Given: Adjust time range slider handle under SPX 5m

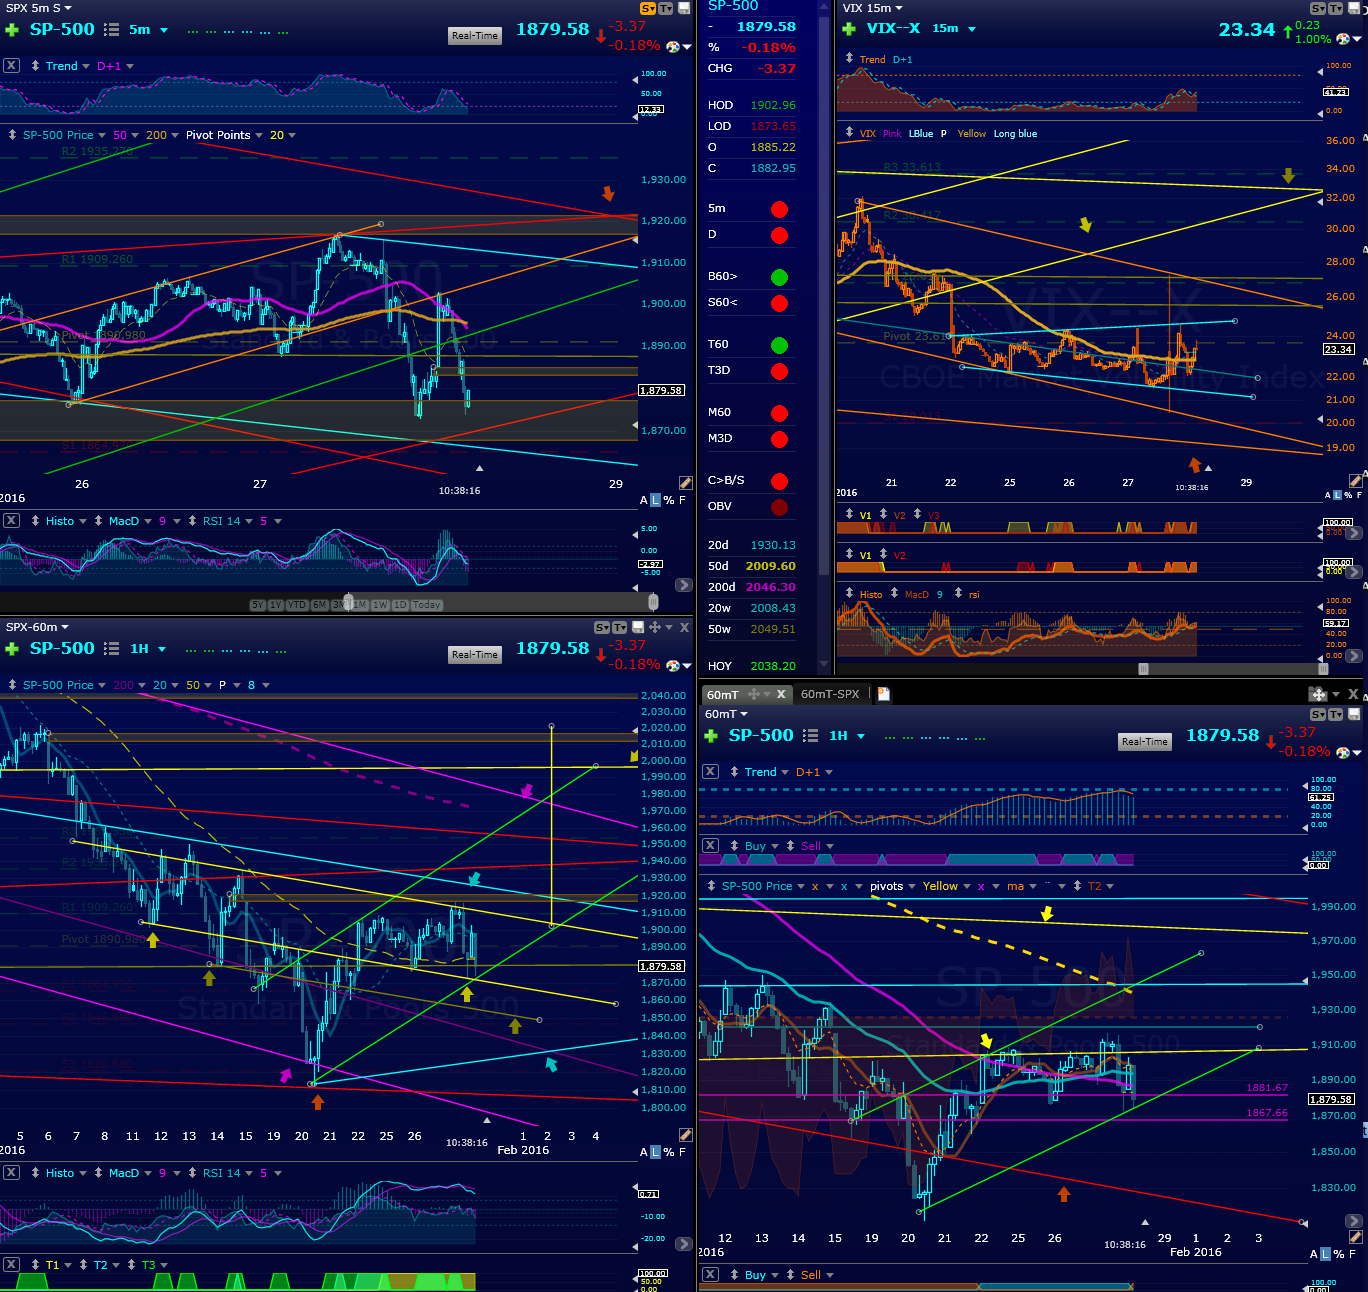Looking at the screenshot, I should 349,602.
